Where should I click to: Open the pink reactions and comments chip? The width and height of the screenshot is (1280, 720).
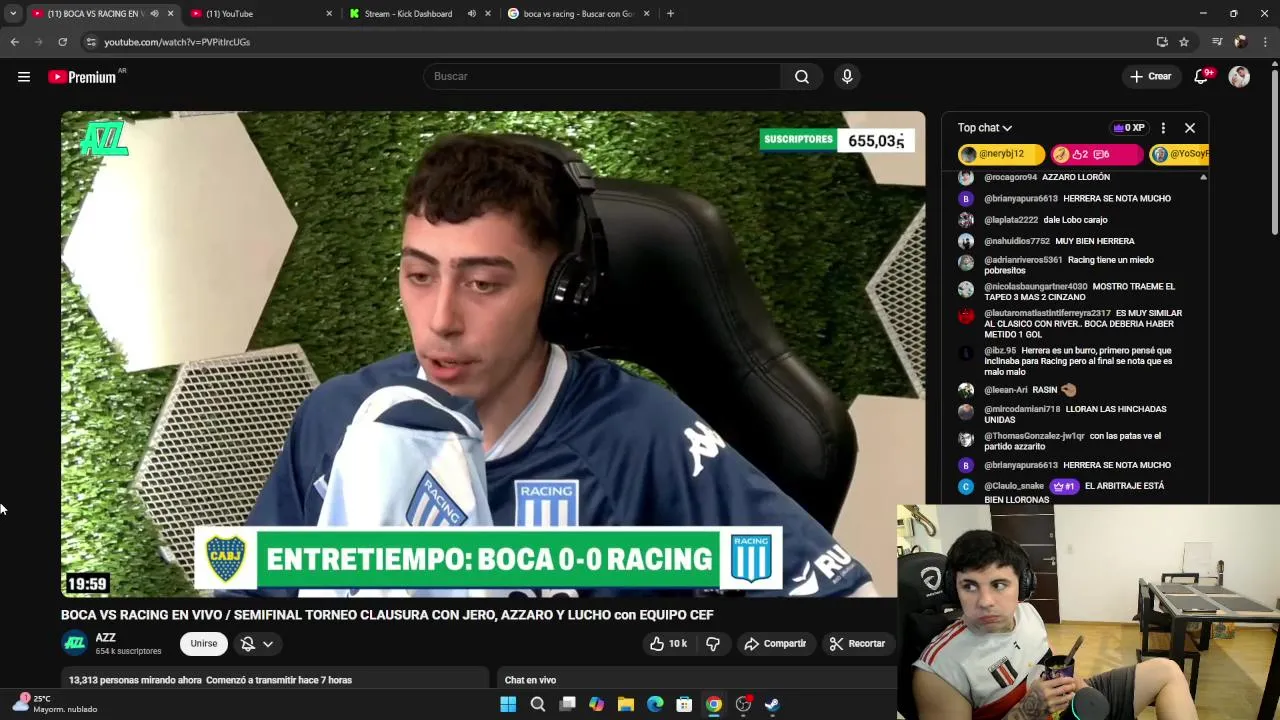point(1096,154)
